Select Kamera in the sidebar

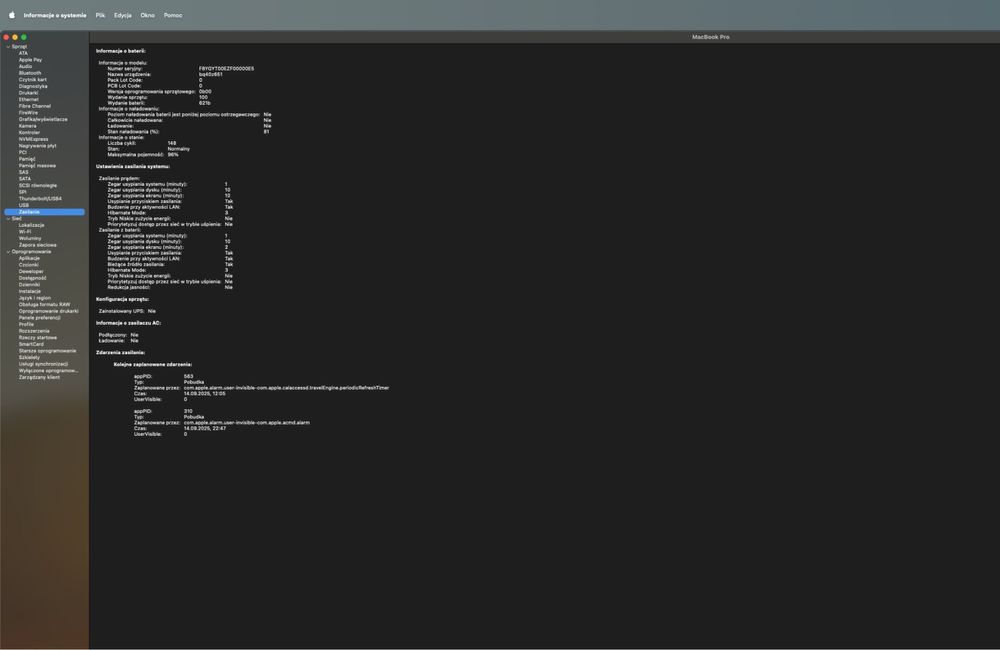point(27,126)
